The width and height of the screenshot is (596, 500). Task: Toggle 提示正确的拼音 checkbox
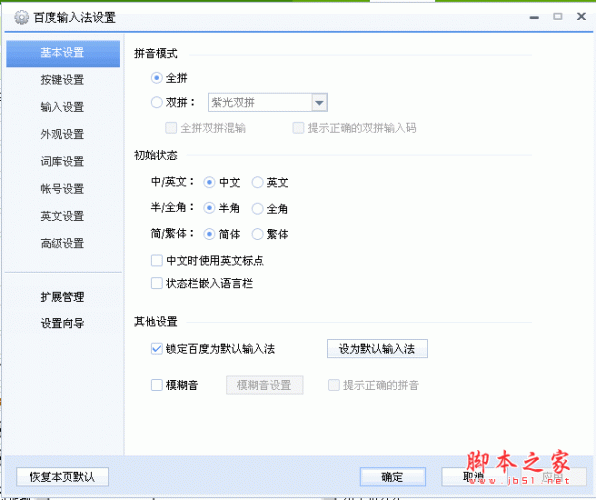pyautogui.click(x=334, y=385)
